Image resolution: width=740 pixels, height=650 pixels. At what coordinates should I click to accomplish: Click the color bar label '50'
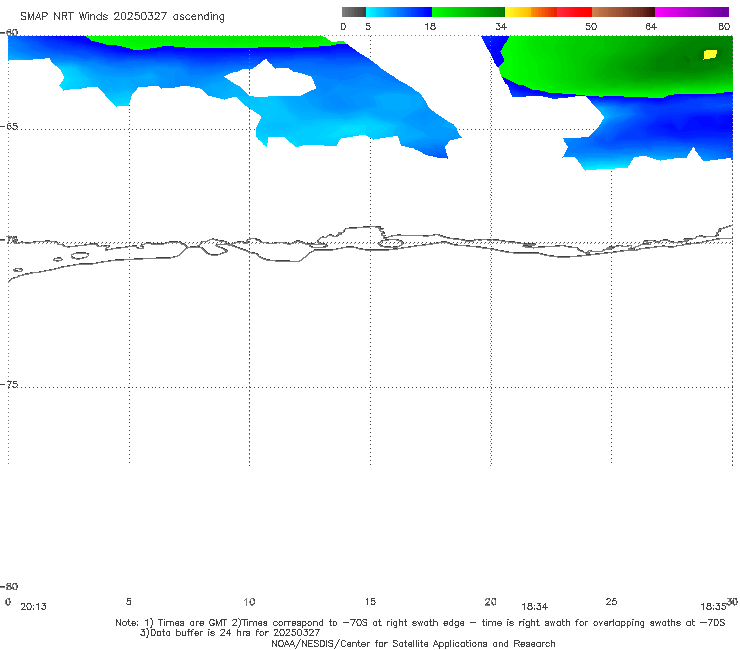(x=591, y=27)
